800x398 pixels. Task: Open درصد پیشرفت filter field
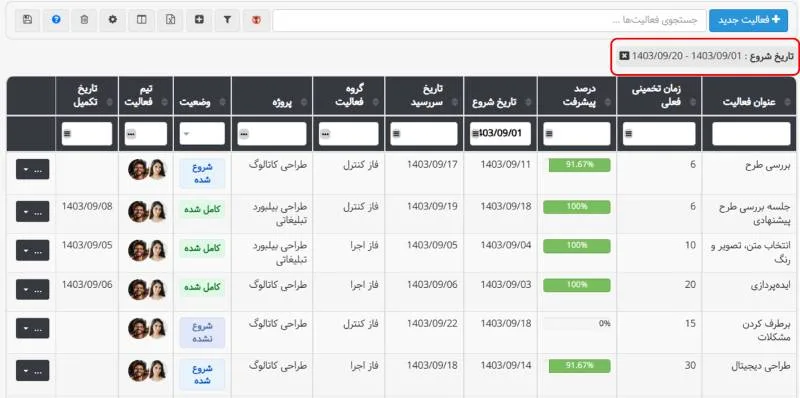point(577,134)
